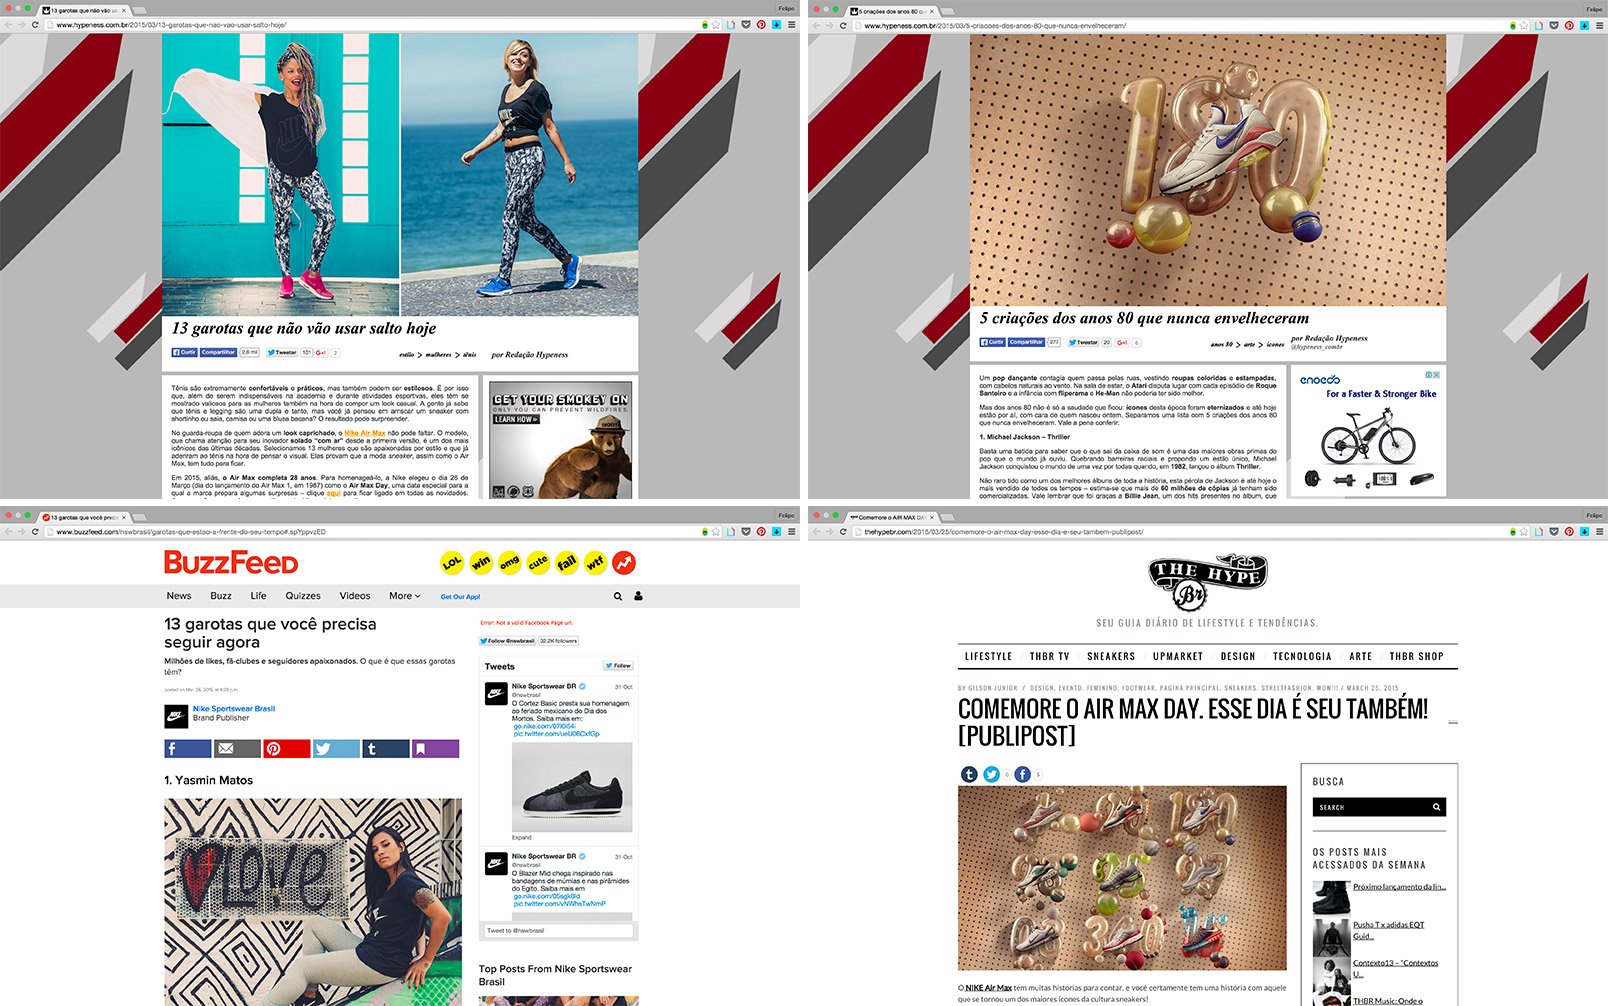Bookmark BuzzFeed article with purple button

tap(435, 748)
